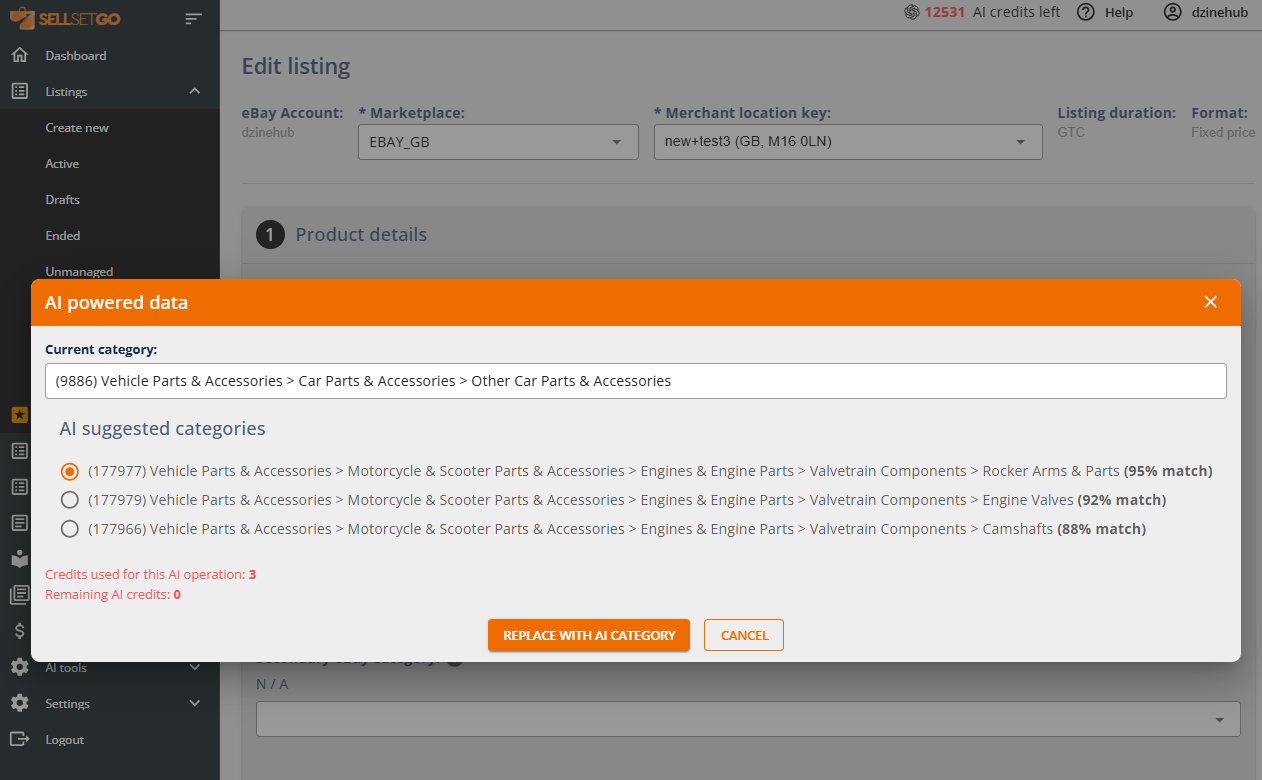Open the Drafts listings page

pos(62,199)
